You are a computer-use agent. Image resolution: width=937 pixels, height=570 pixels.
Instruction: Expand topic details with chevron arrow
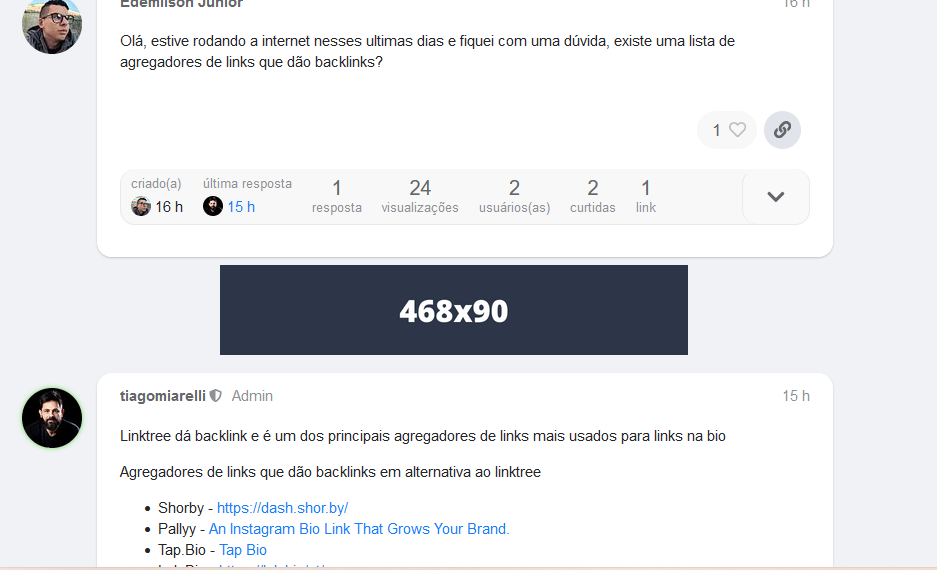click(776, 197)
